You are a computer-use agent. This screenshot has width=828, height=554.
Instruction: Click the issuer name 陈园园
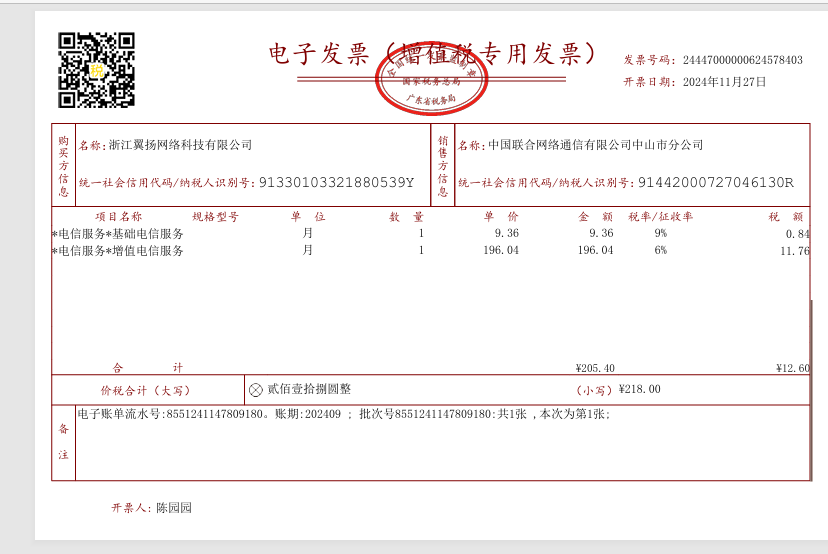point(173,508)
